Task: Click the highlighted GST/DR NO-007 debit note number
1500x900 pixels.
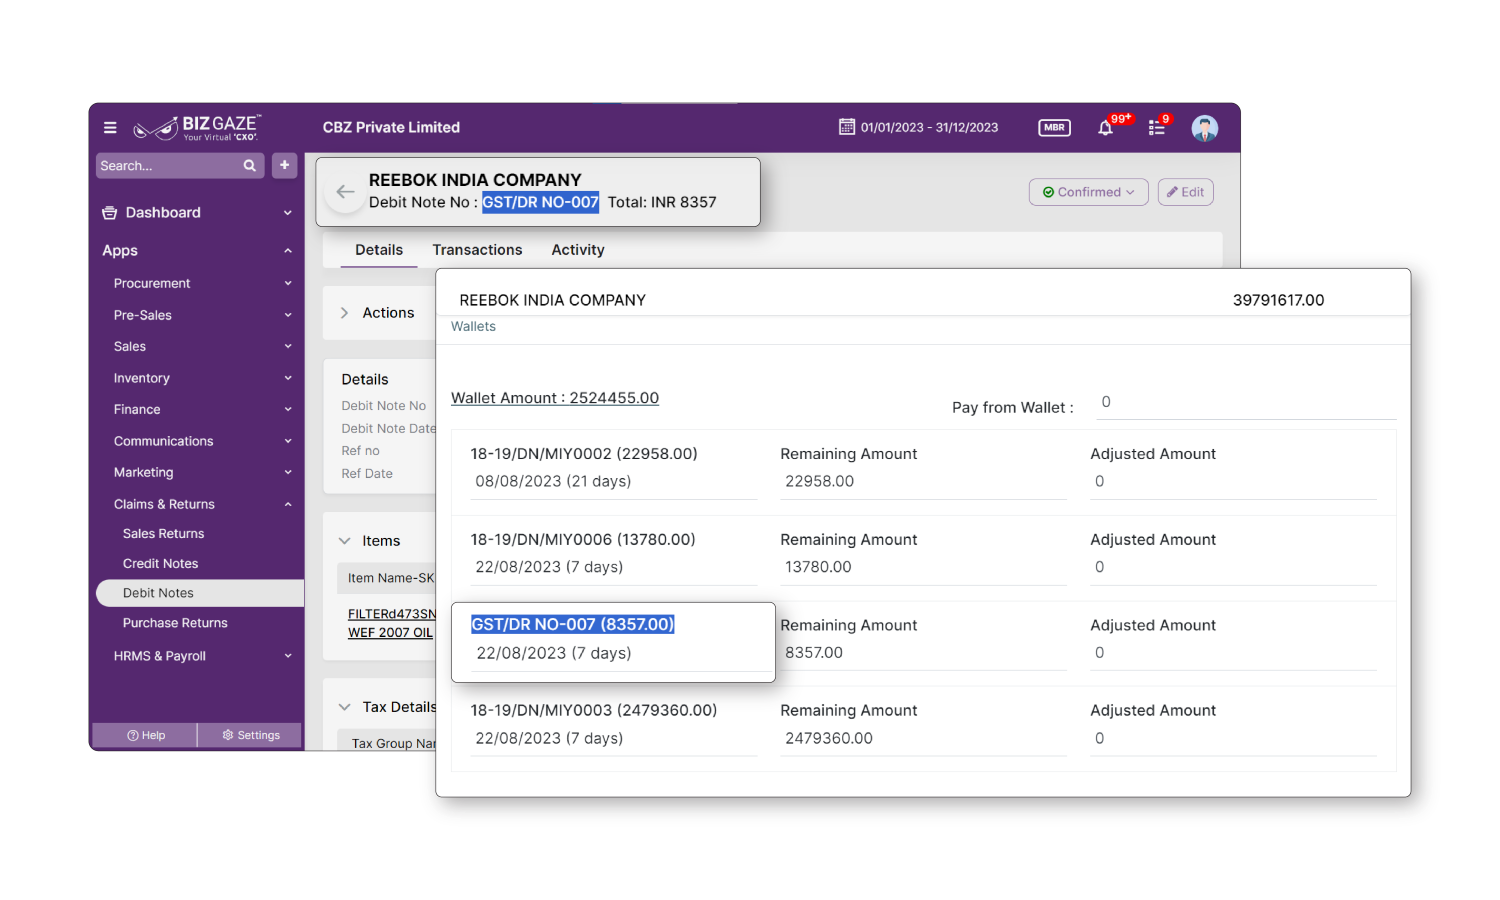Action: 540,202
